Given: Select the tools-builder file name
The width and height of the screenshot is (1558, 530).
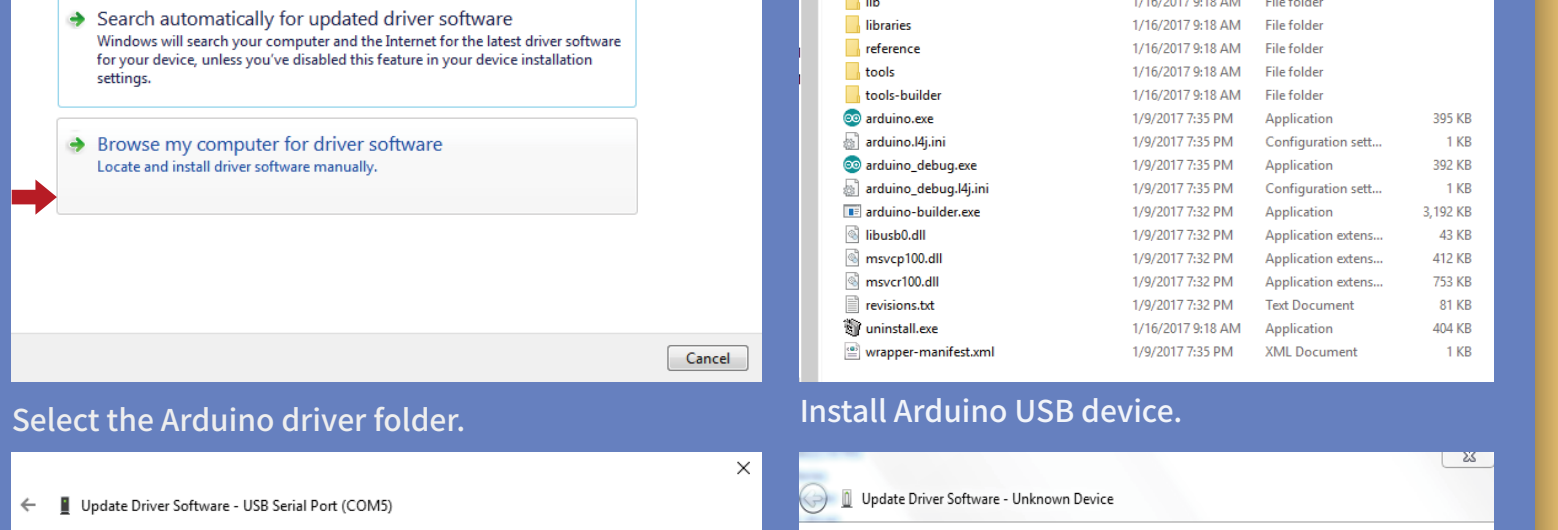Looking at the screenshot, I should click(903, 95).
